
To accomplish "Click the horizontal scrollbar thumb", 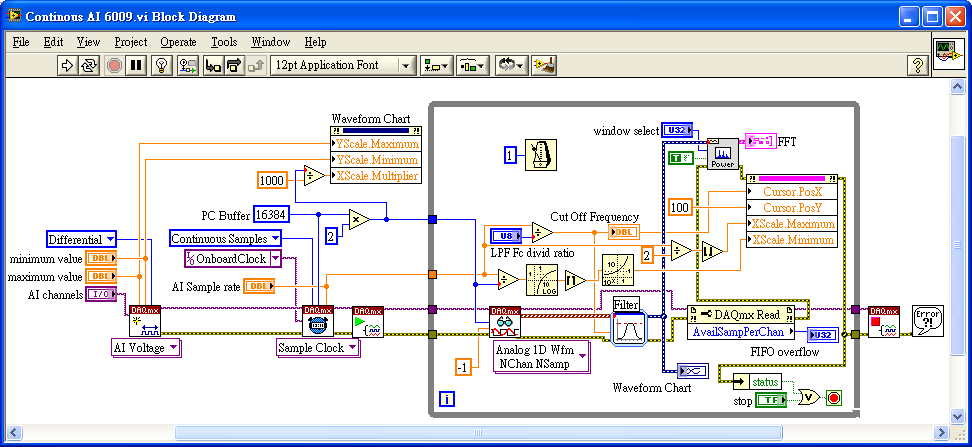I will [x=477, y=433].
